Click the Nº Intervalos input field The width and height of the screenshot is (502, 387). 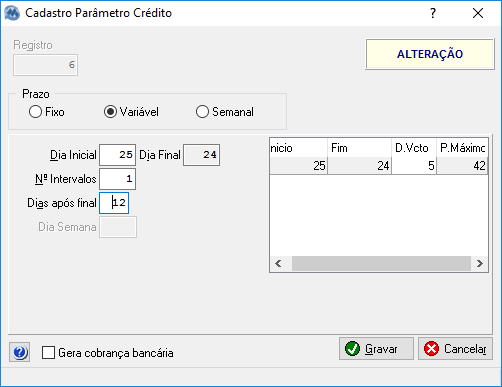point(117,179)
